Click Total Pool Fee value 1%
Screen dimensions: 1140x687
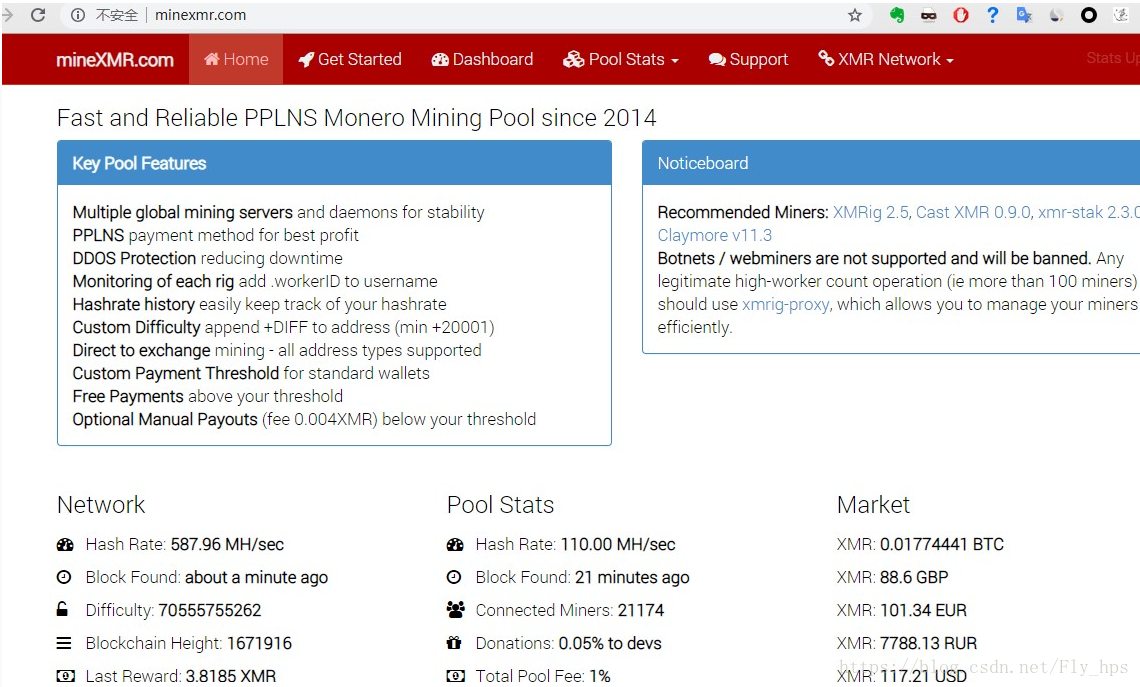tap(600, 676)
